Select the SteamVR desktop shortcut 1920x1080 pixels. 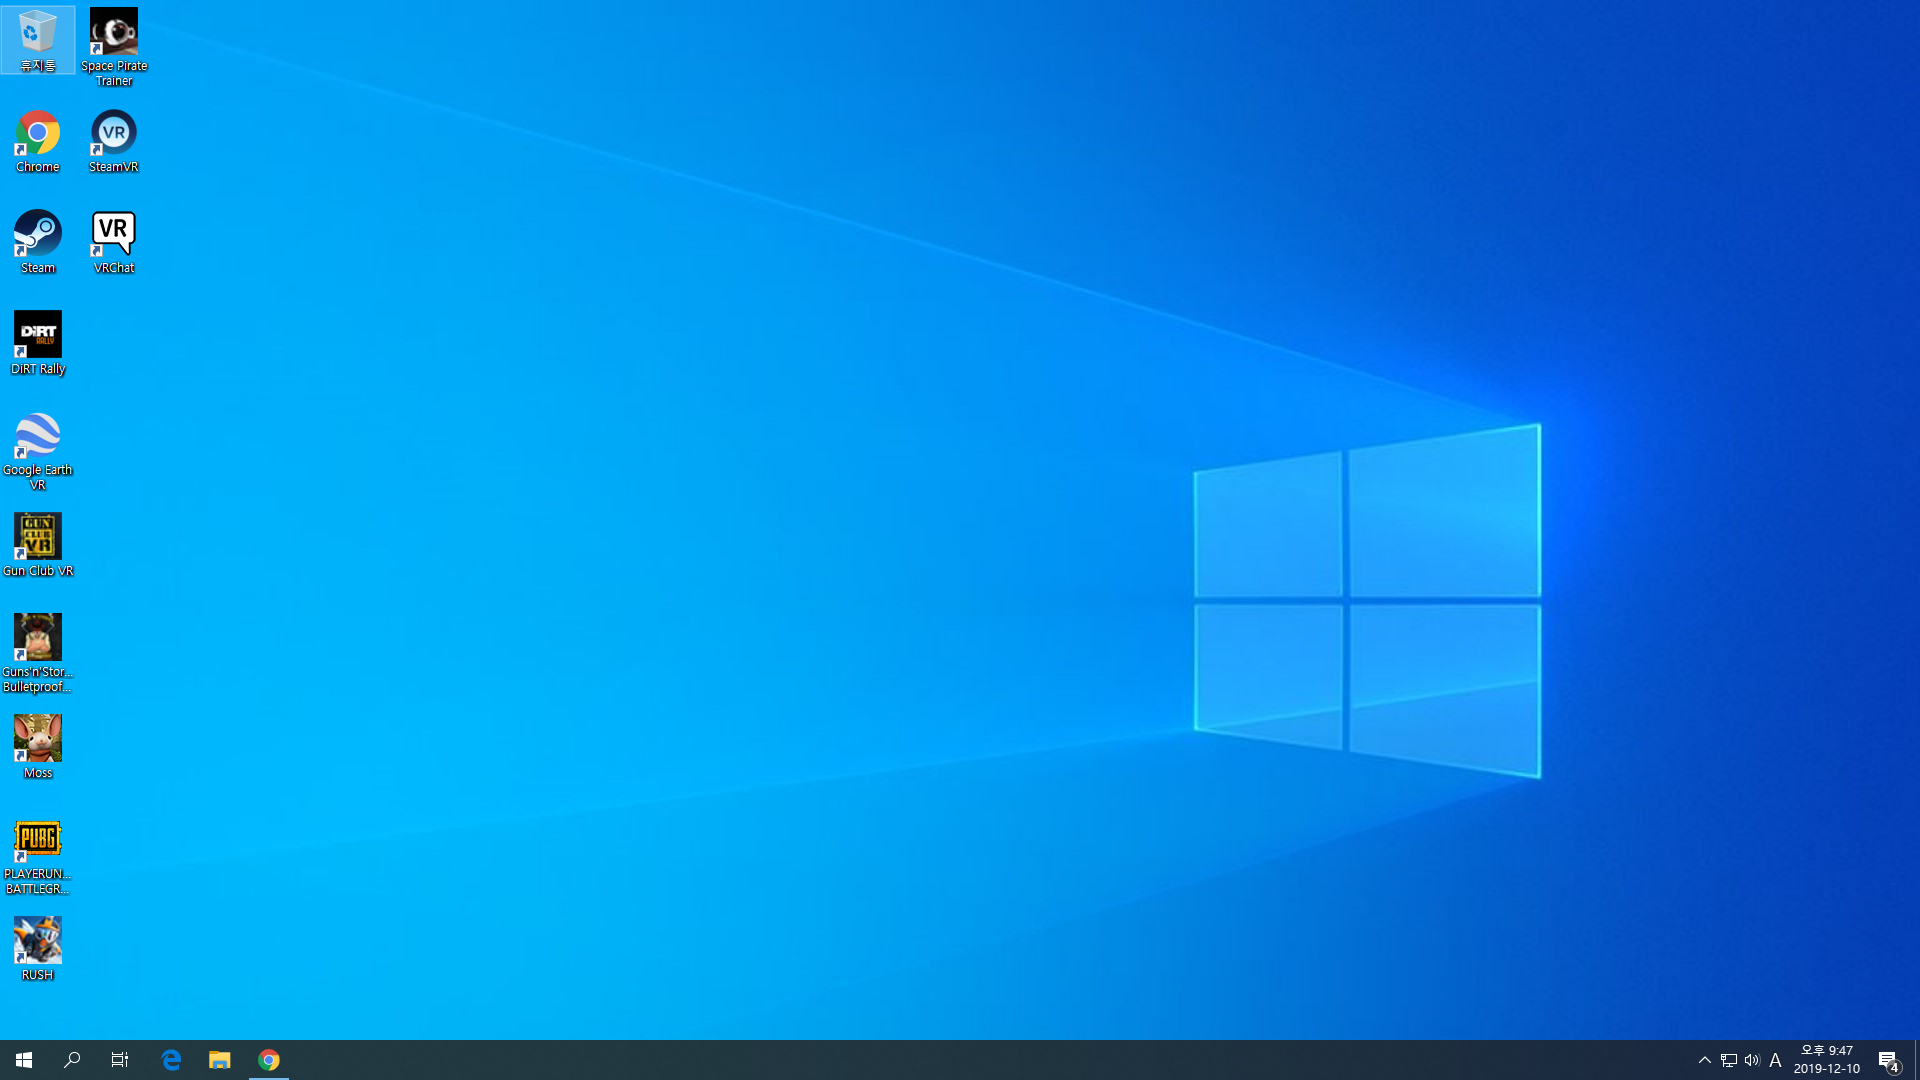pyautogui.click(x=113, y=135)
